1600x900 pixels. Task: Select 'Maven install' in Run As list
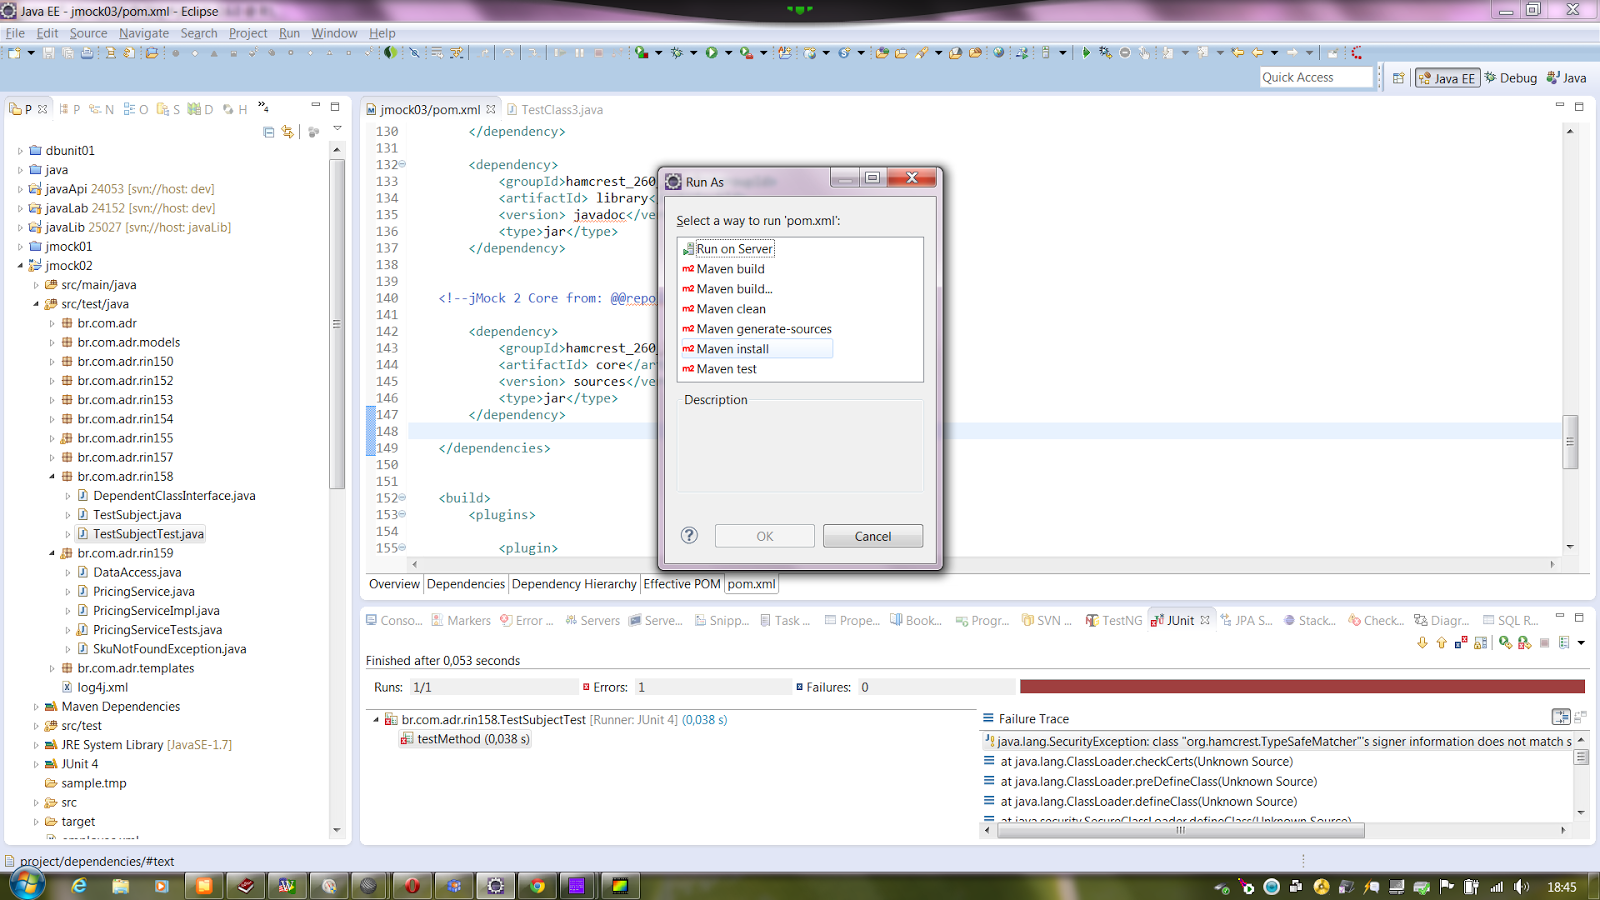[755, 349]
